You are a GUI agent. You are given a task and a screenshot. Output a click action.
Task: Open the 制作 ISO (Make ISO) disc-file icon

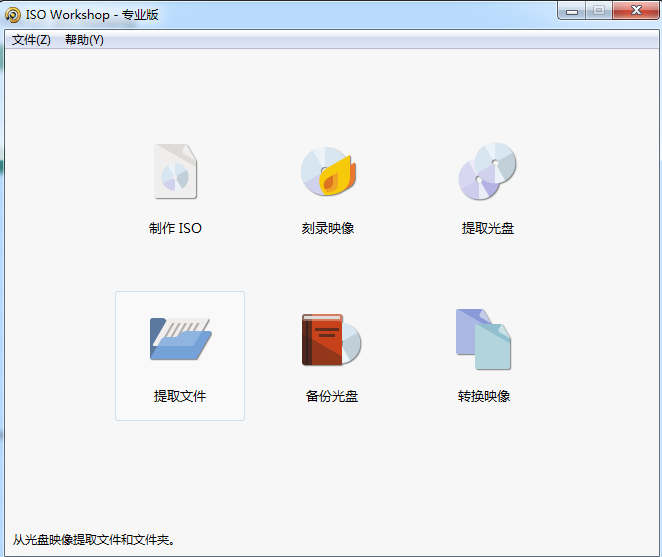(x=175, y=171)
